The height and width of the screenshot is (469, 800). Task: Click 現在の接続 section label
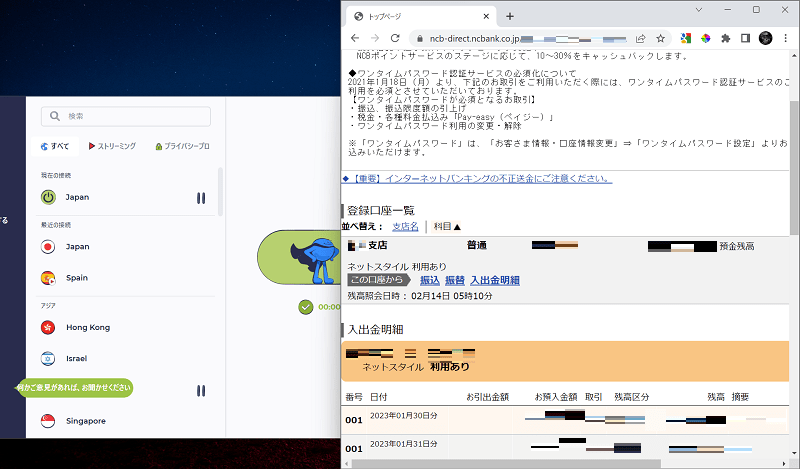pyautogui.click(x=56, y=176)
